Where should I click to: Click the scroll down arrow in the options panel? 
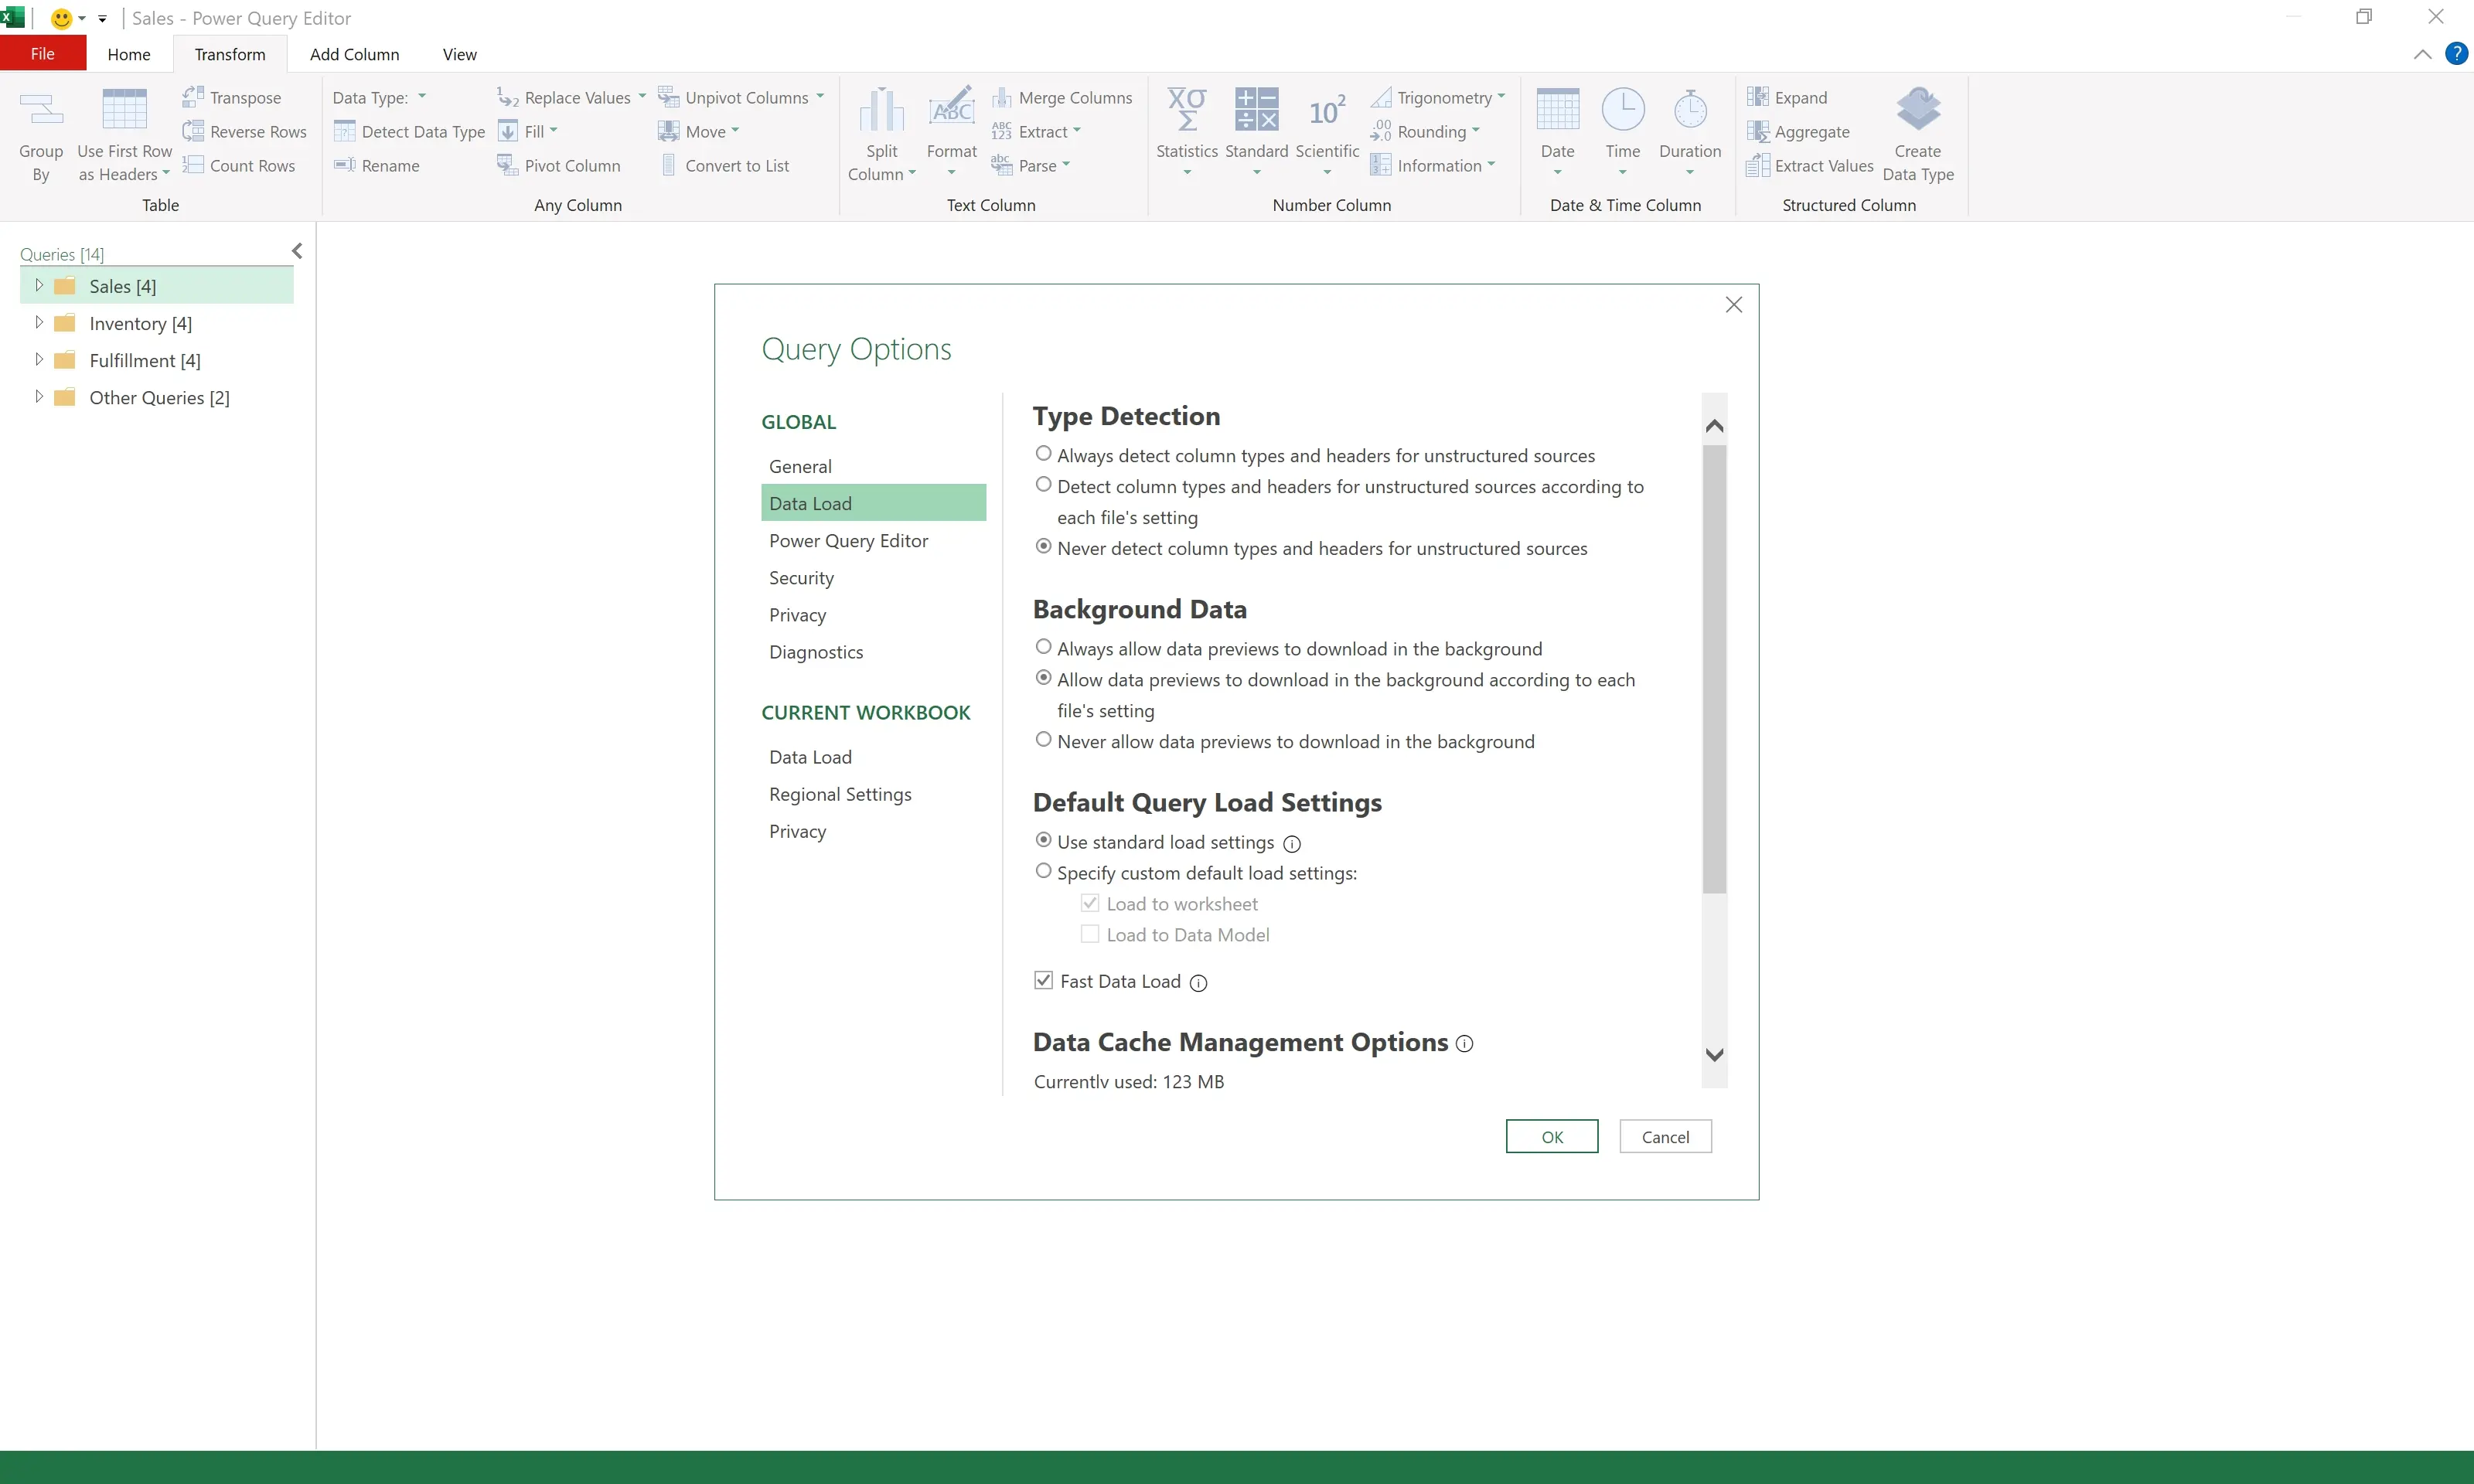point(1714,1055)
